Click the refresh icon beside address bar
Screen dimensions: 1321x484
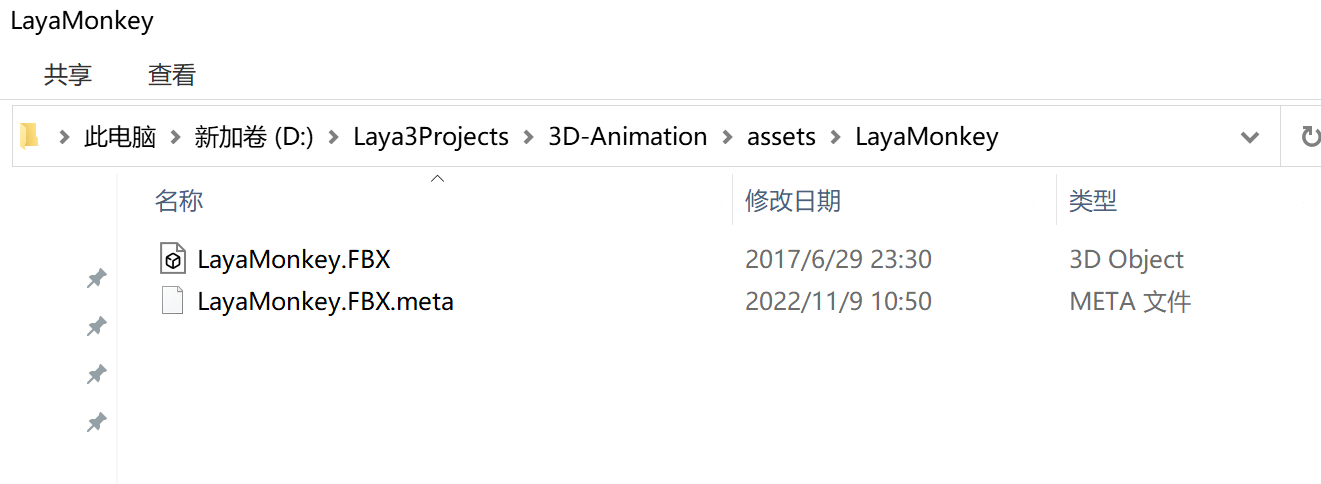point(1308,137)
